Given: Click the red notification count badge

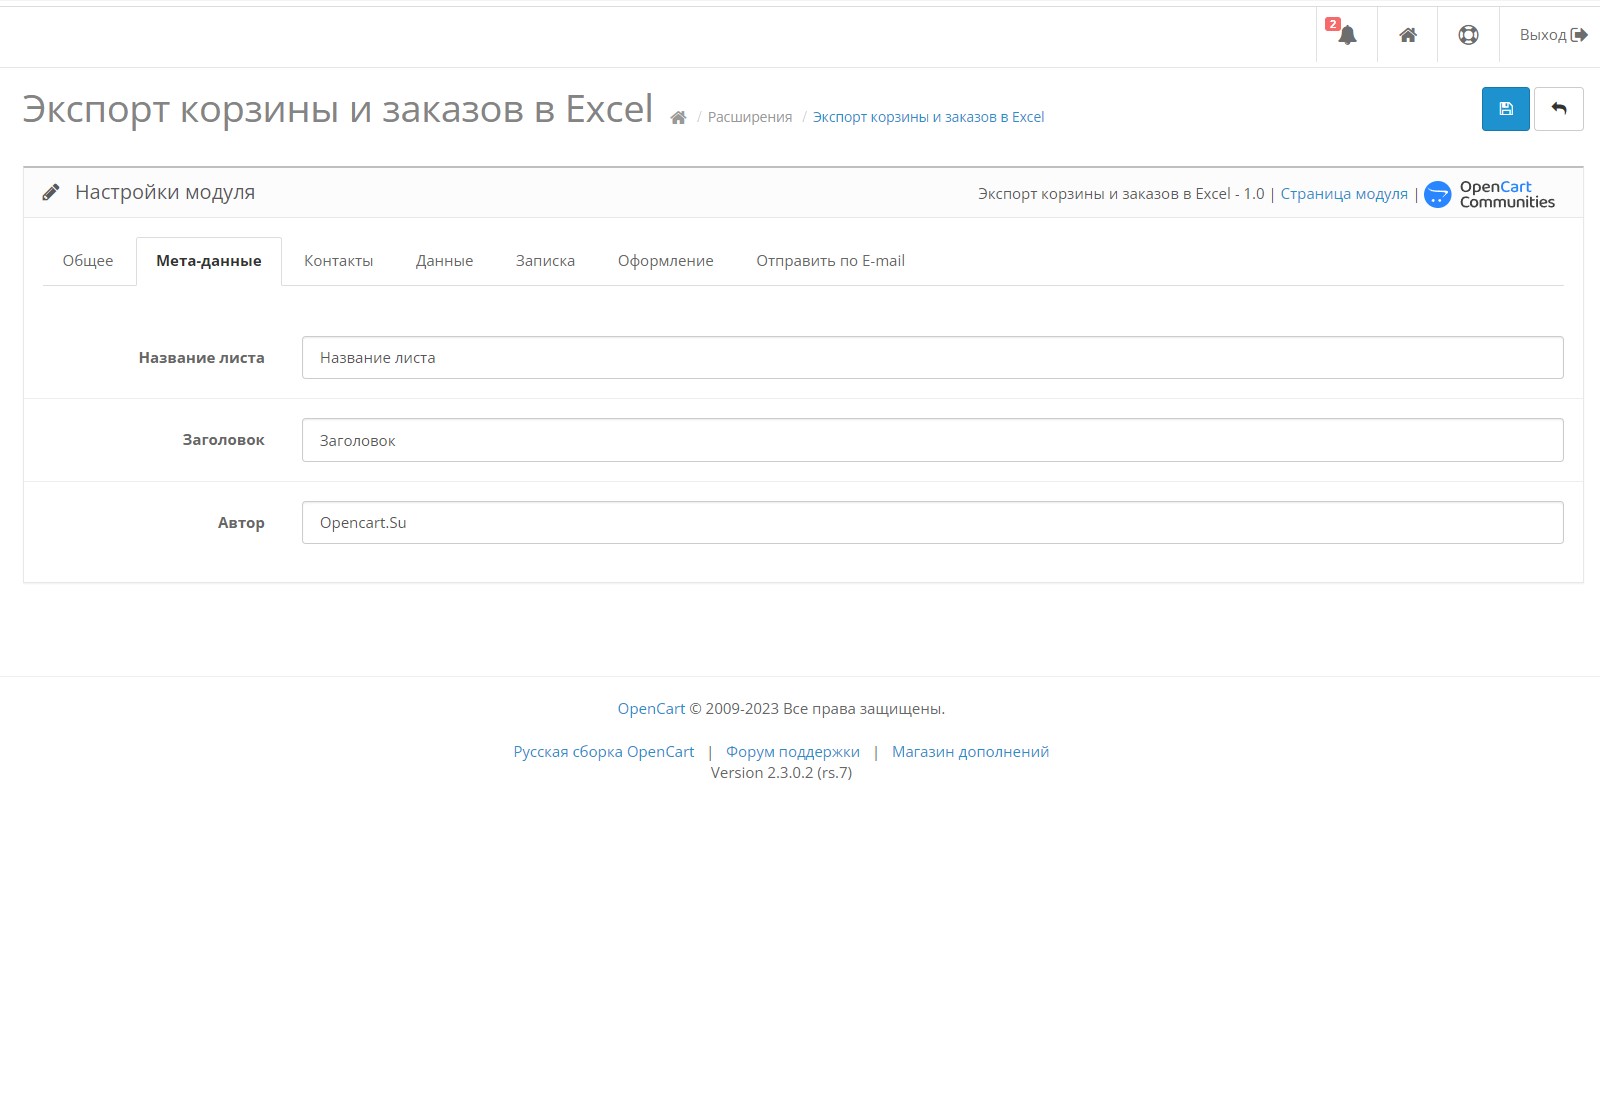Looking at the screenshot, I should tap(1332, 24).
